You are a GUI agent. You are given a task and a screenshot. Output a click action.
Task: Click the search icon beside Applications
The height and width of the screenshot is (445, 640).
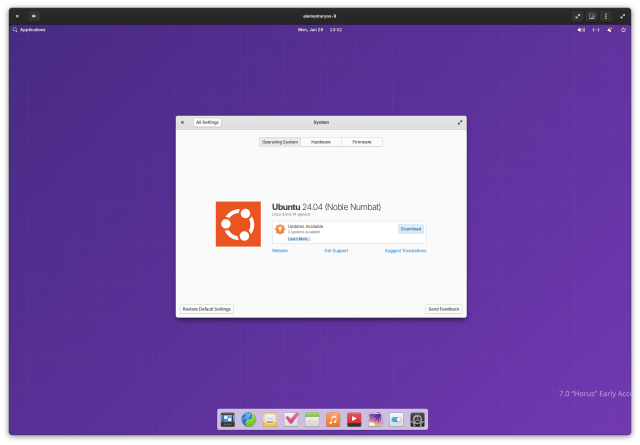coord(15,30)
